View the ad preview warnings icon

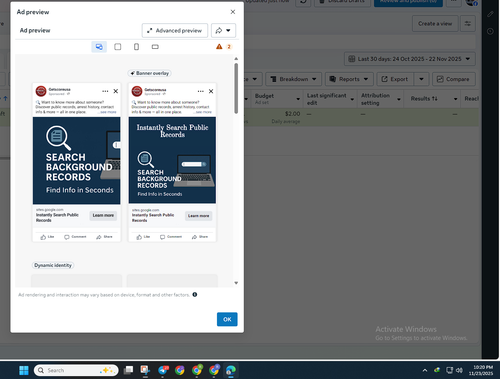pyautogui.click(x=219, y=47)
